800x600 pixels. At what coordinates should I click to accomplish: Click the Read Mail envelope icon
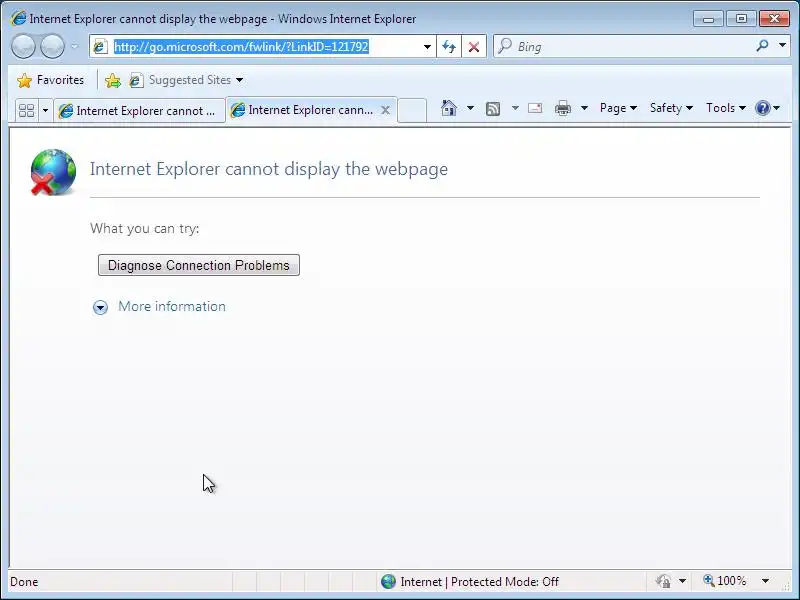point(535,108)
